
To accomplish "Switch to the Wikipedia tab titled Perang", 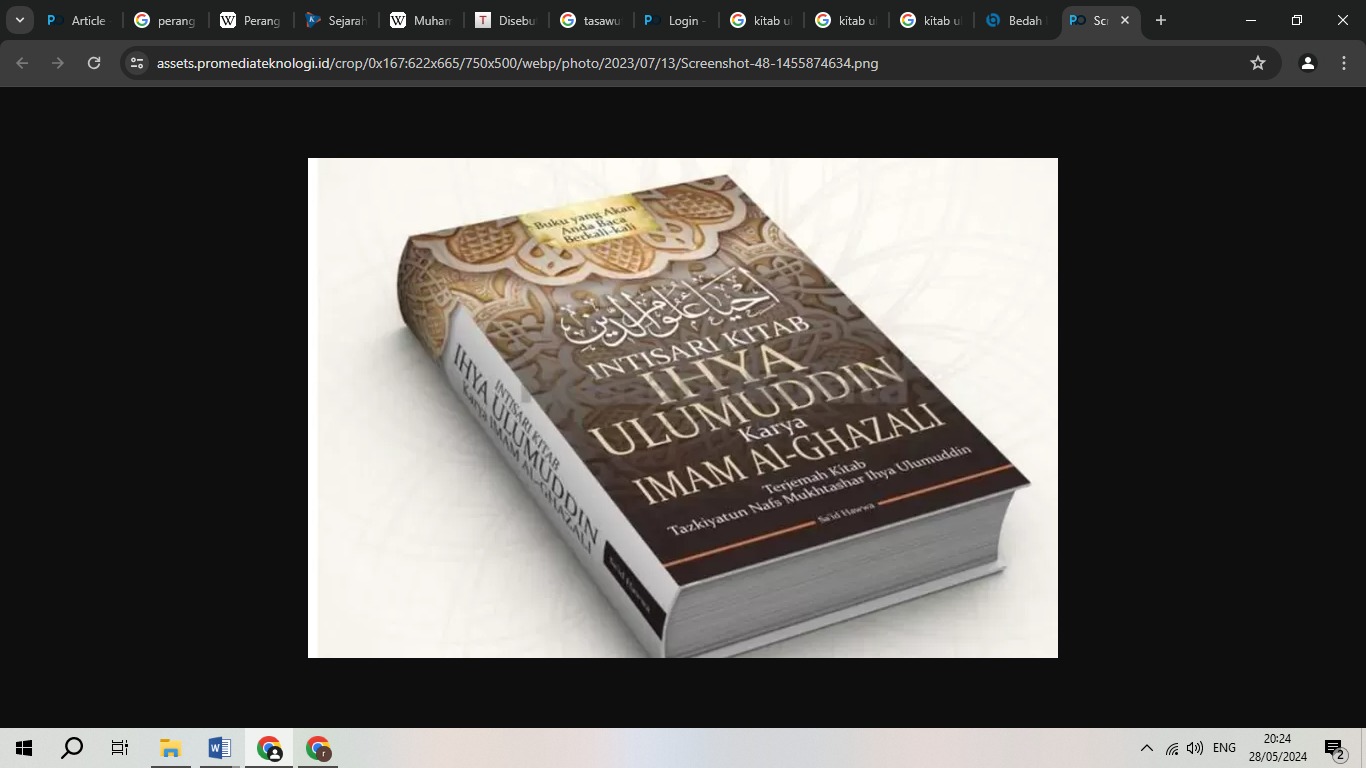I will pos(250,20).
